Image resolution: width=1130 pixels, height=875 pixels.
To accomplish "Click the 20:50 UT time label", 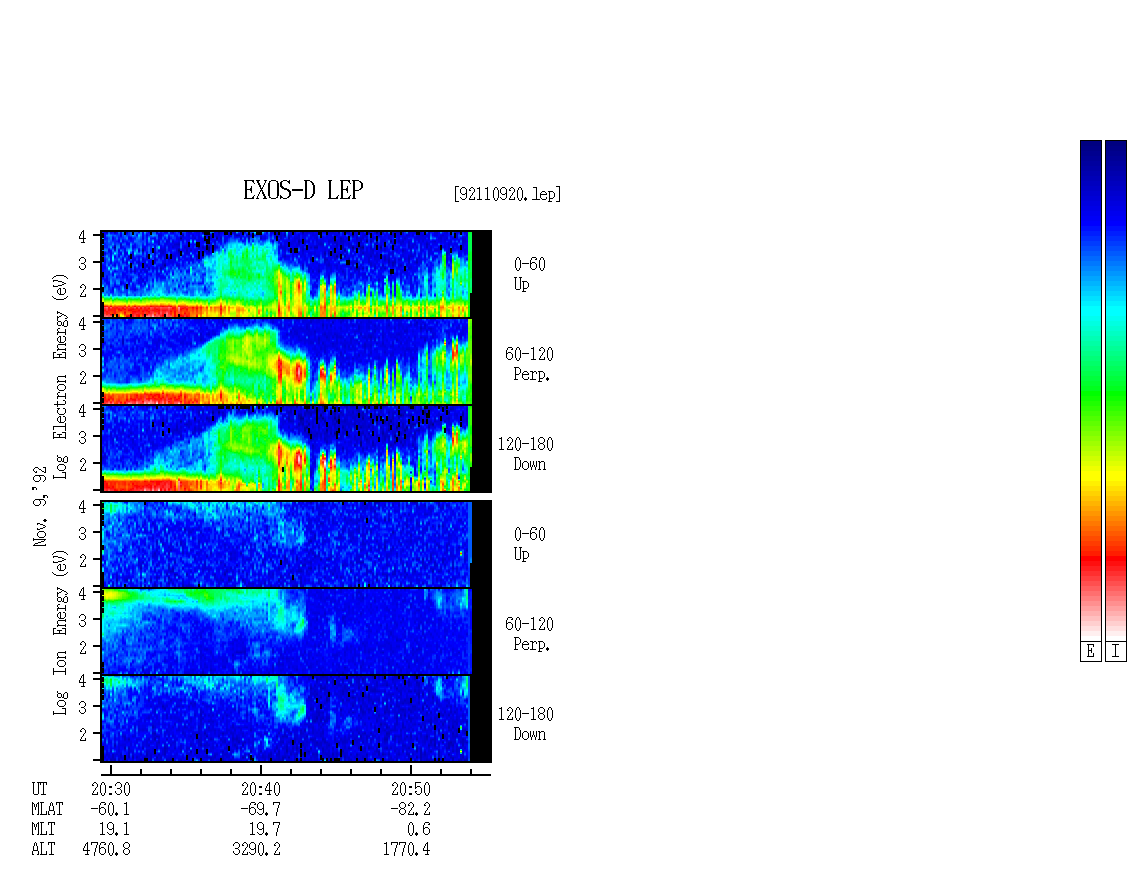I will pos(411,789).
